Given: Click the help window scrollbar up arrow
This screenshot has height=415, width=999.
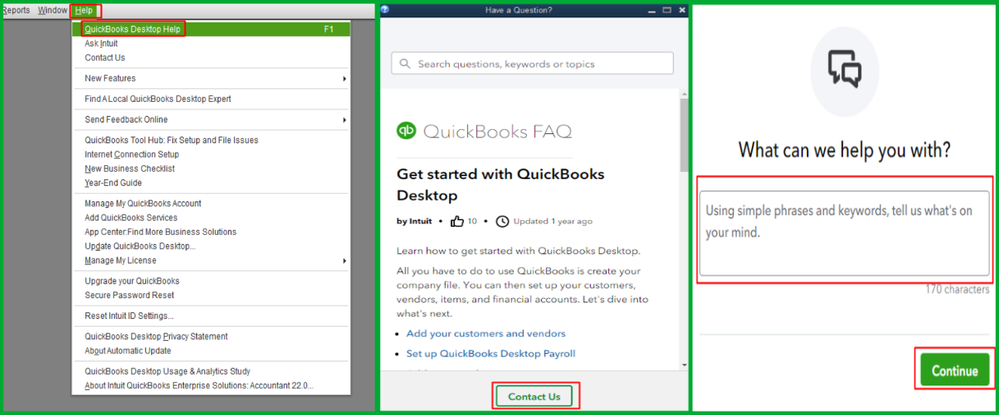Looking at the screenshot, I should 684,94.
